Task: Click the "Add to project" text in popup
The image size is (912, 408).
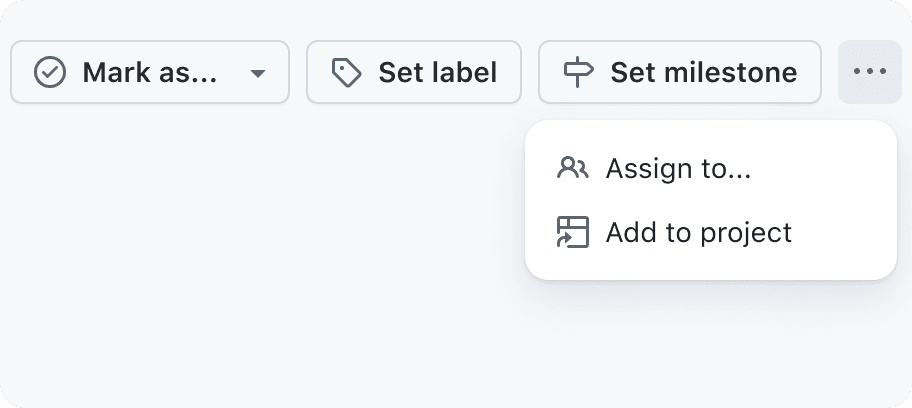Action: pos(699,233)
